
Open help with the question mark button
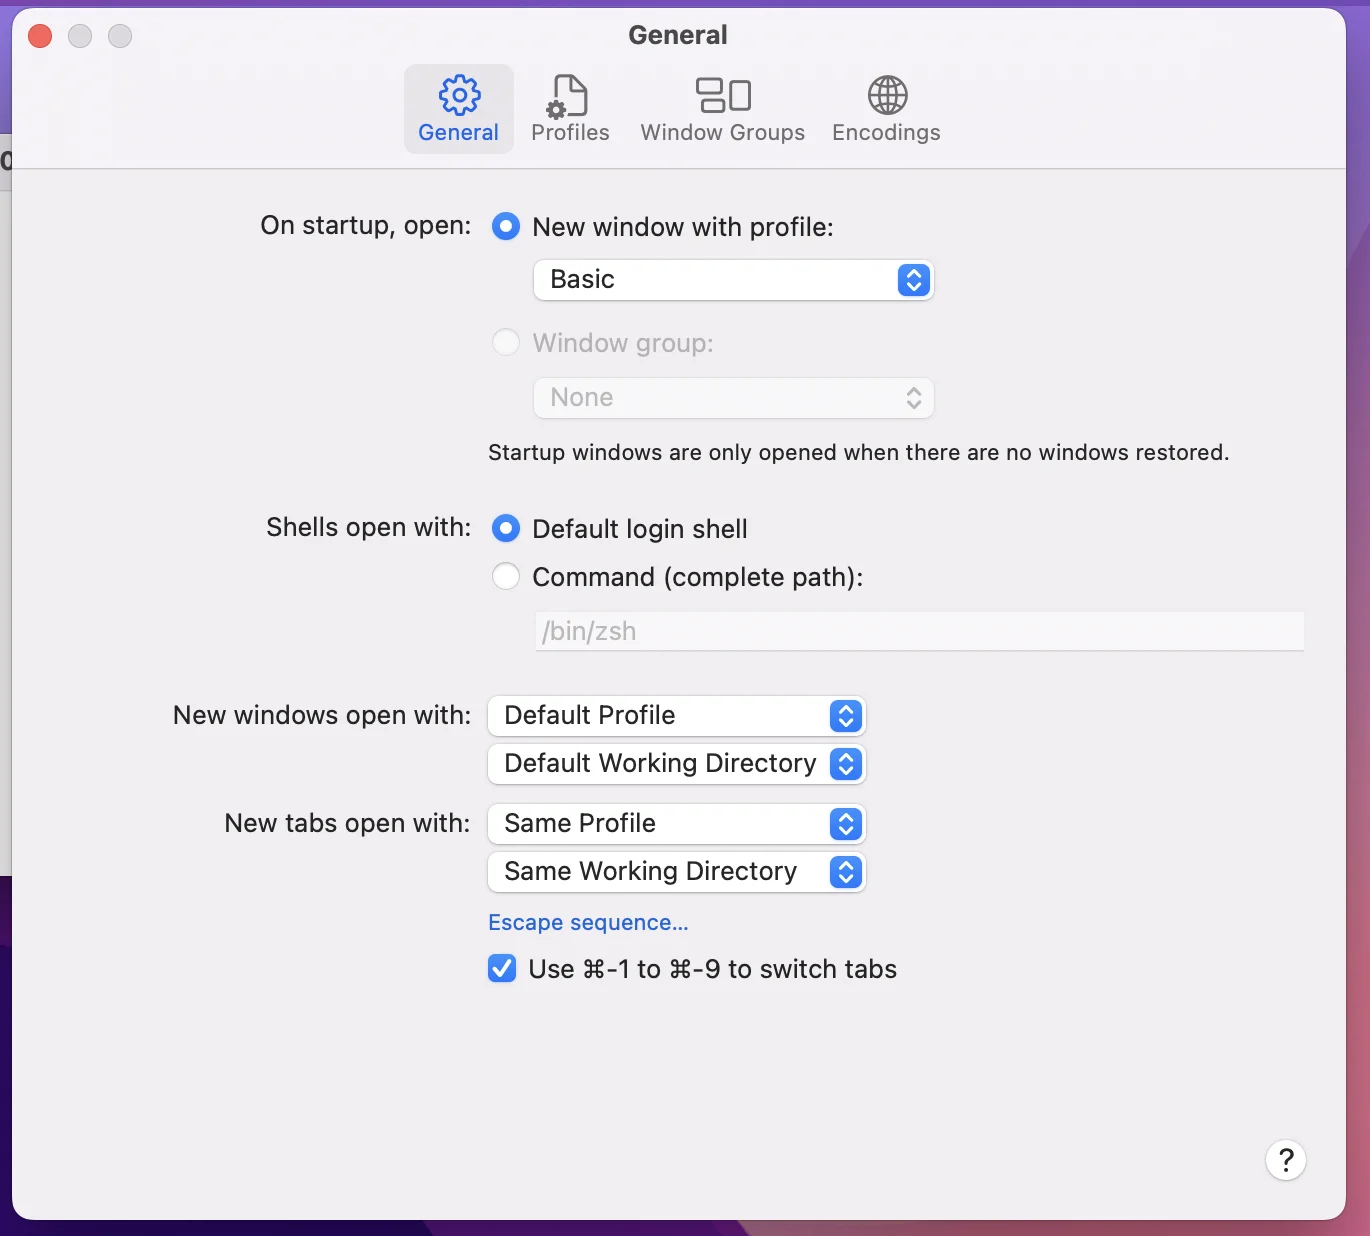coord(1286,1160)
